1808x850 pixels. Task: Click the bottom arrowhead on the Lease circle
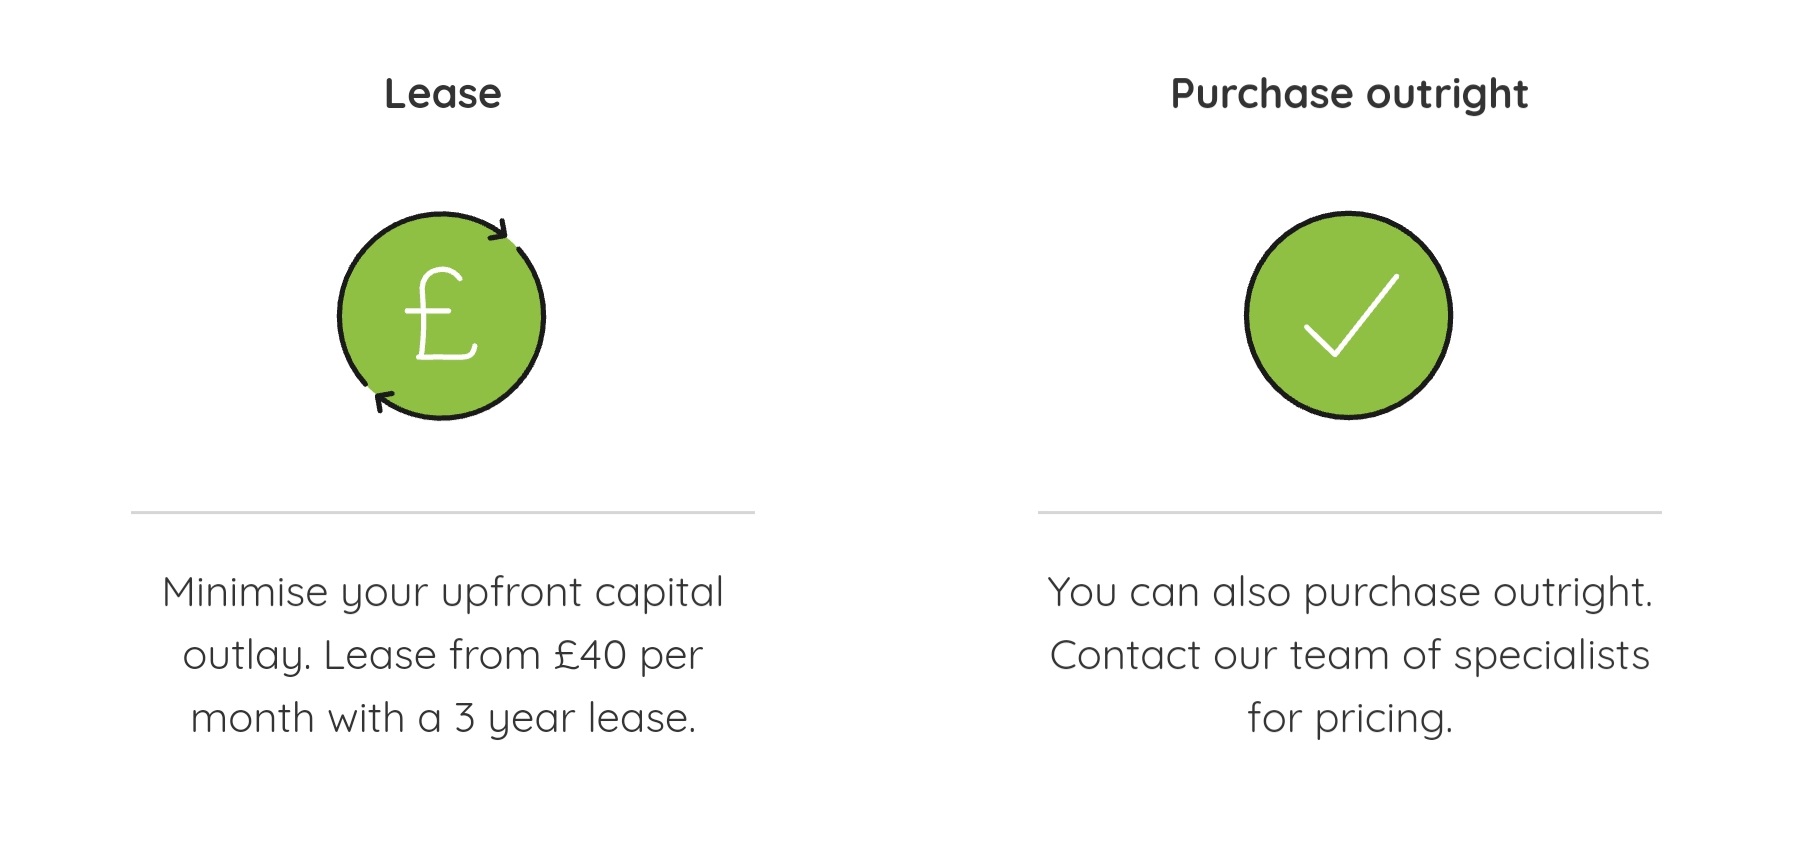coord(383,400)
